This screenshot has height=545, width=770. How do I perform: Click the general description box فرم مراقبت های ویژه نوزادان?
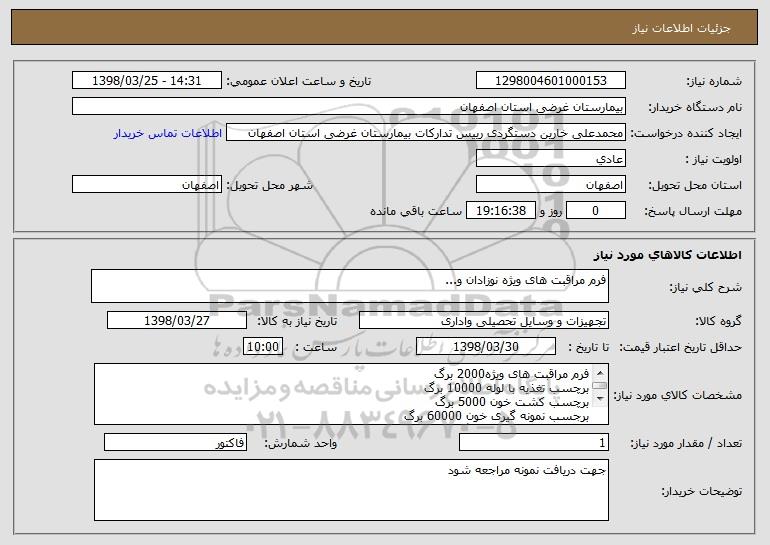pyautogui.click(x=350, y=286)
